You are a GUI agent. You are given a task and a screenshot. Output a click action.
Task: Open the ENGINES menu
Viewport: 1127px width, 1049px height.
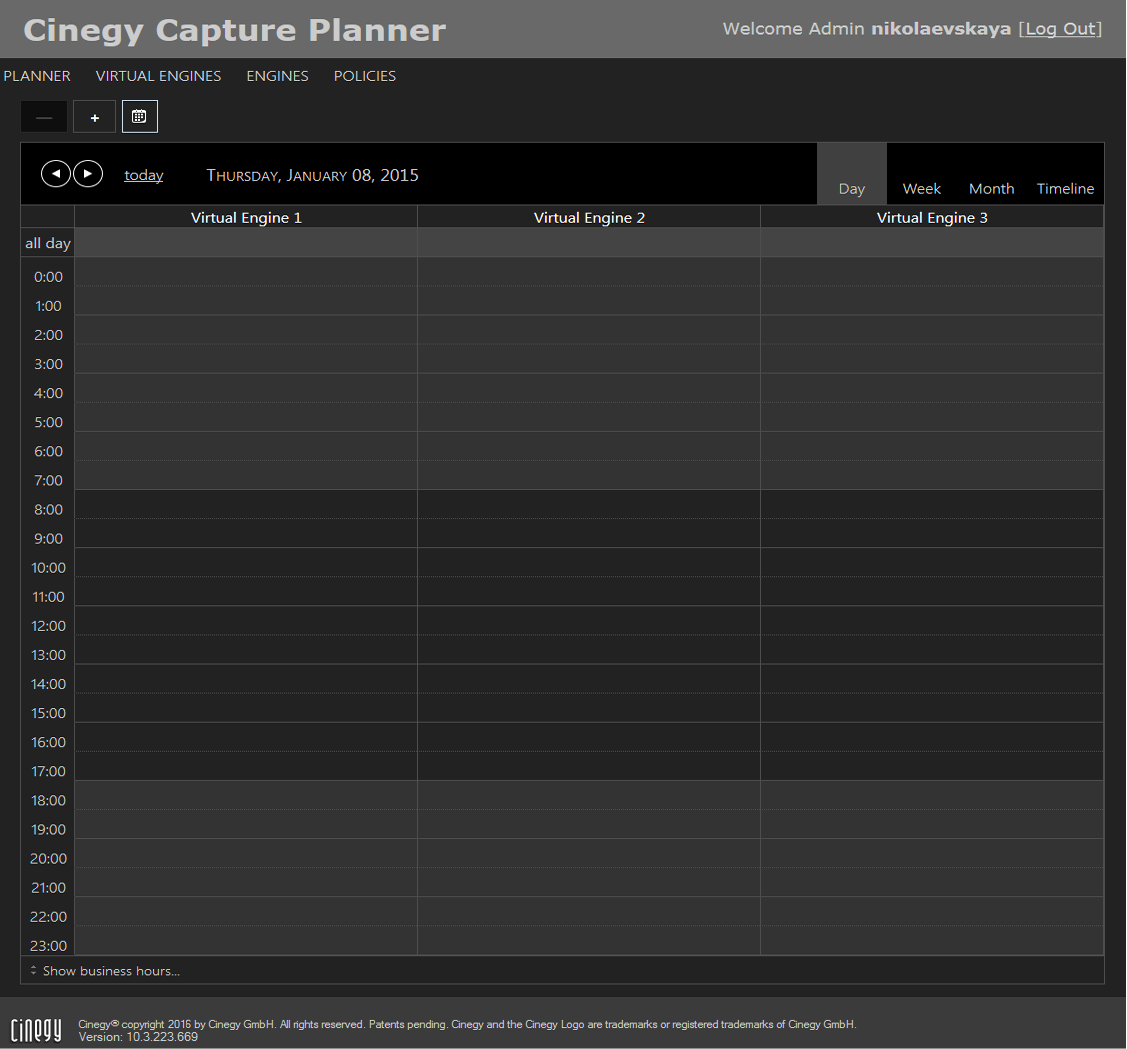pos(277,76)
